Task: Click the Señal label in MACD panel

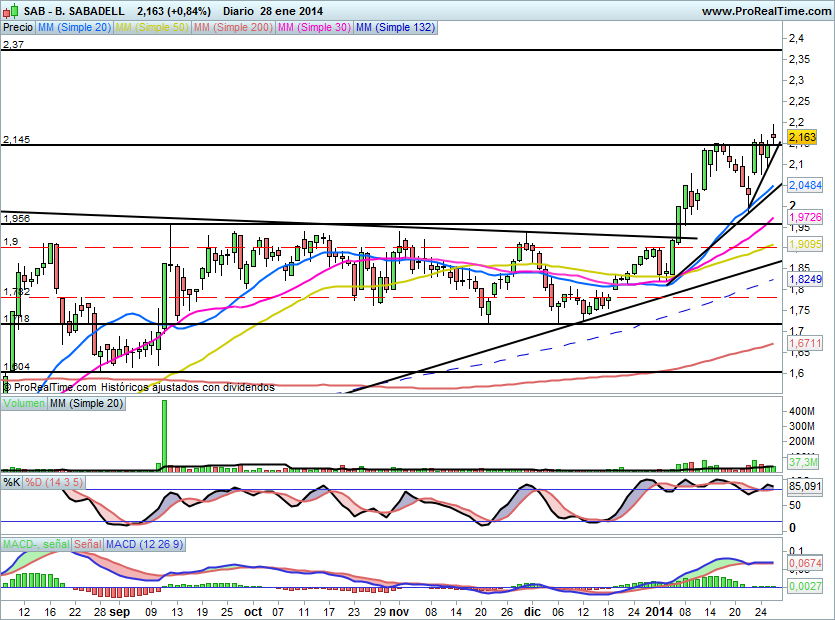Action: (x=88, y=544)
